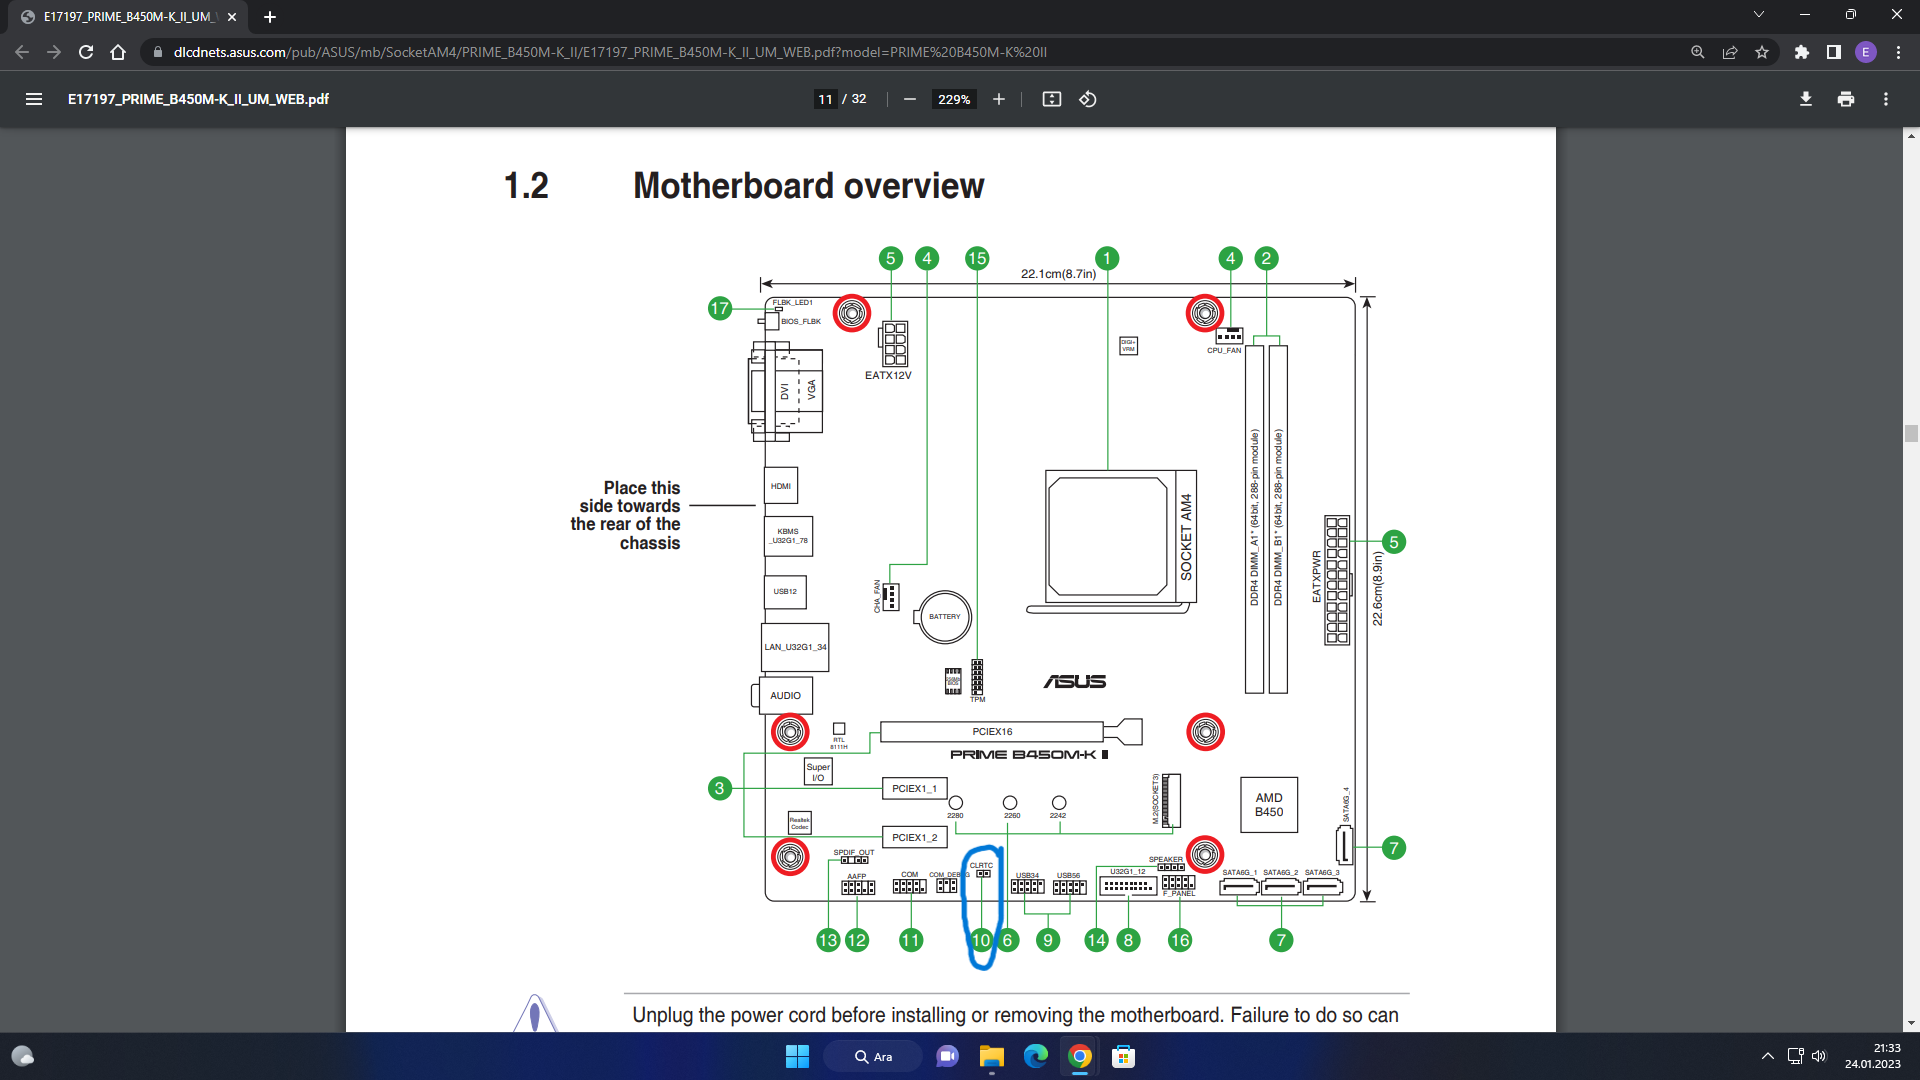Open the volume tray icon

pos(1819,1056)
